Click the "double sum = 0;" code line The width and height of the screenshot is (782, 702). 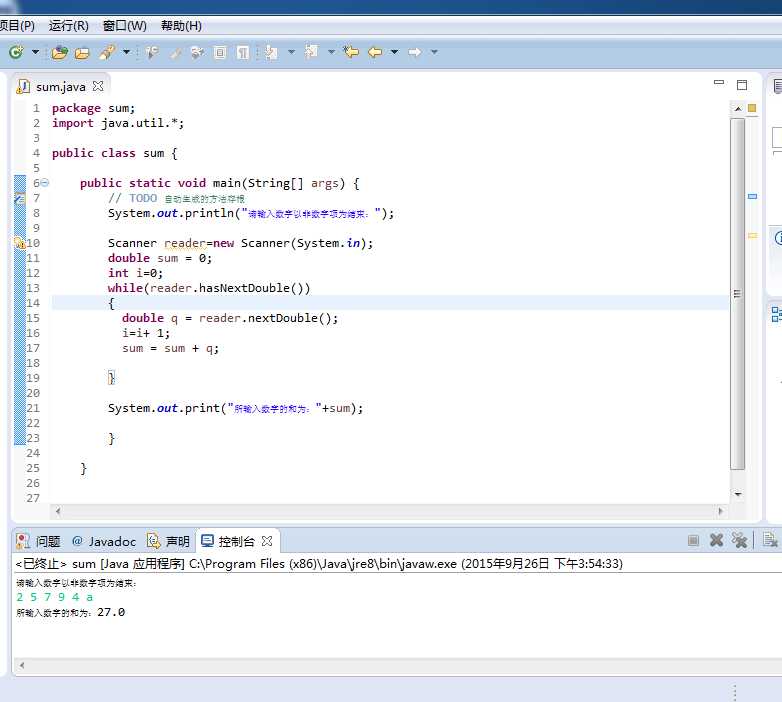click(x=160, y=258)
